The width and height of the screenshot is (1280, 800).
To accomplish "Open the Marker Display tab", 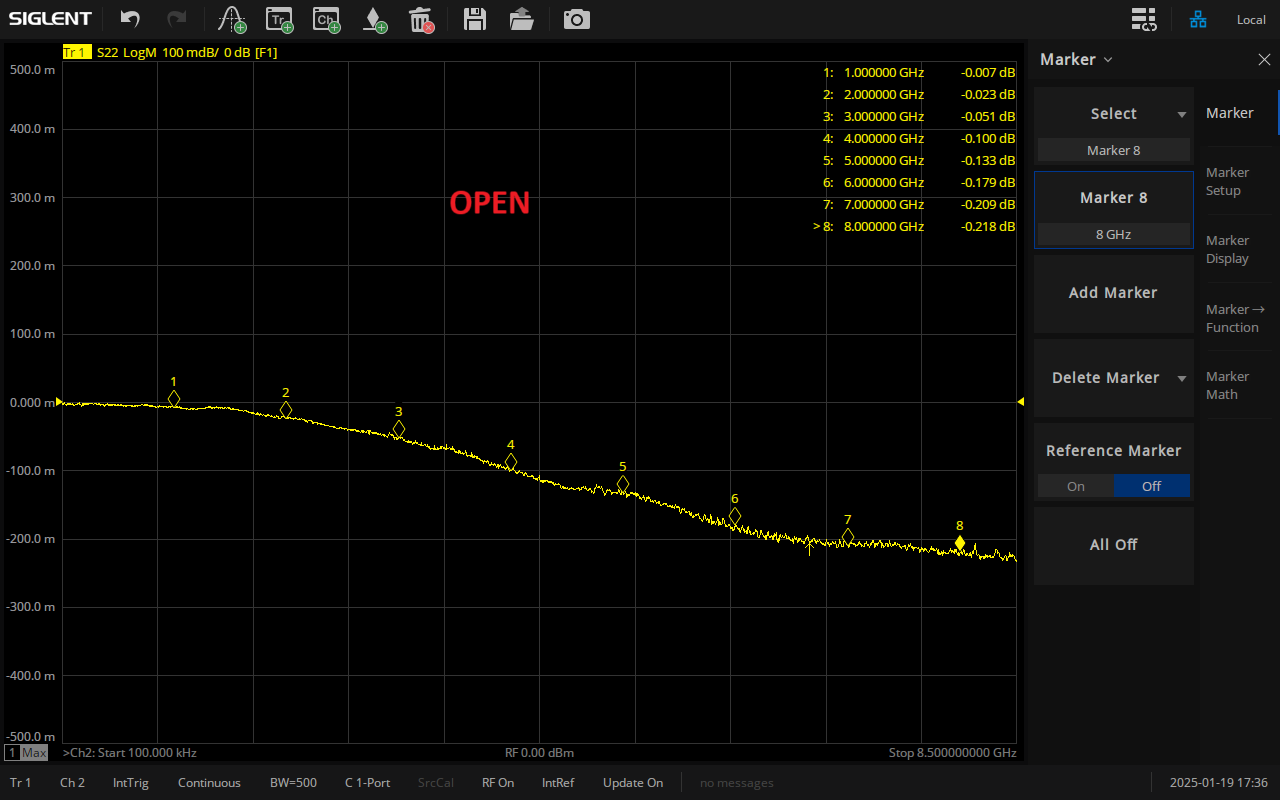I will (x=1227, y=249).
